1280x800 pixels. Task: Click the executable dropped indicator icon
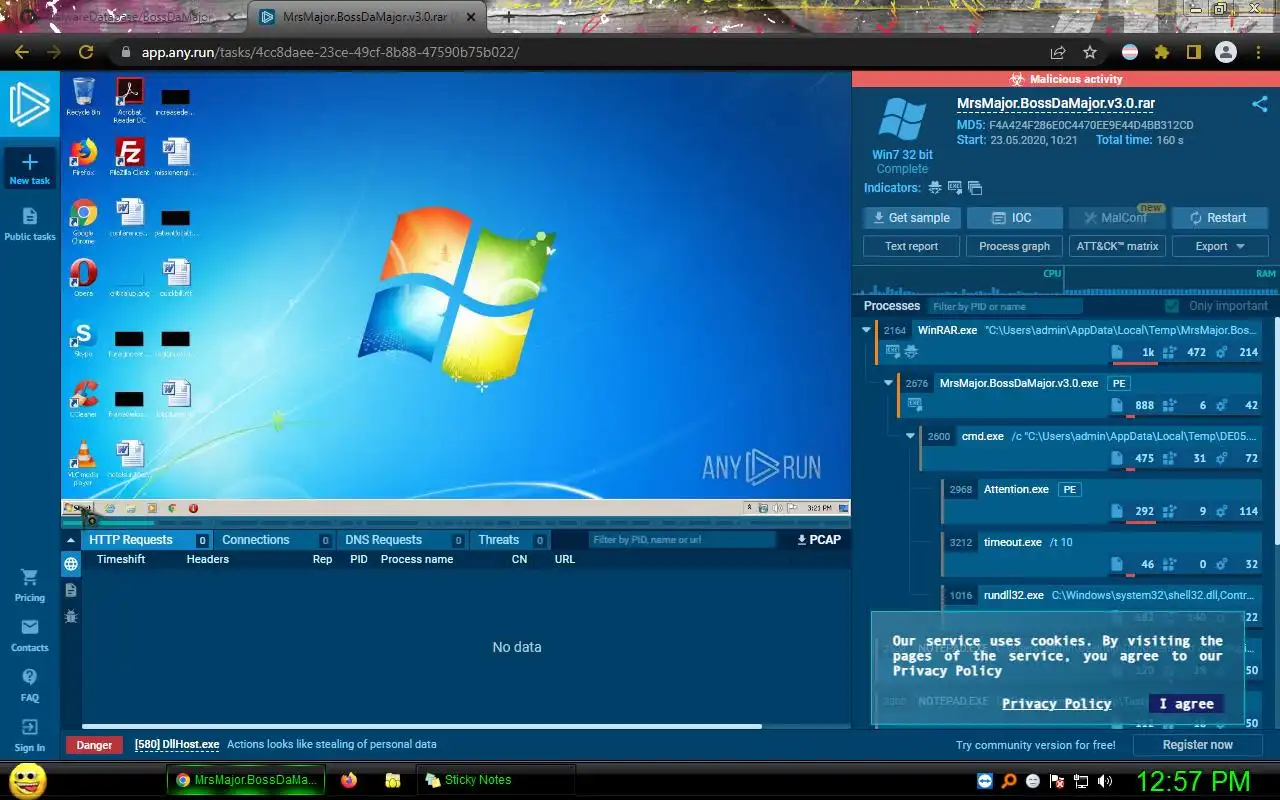pos(955,188)
